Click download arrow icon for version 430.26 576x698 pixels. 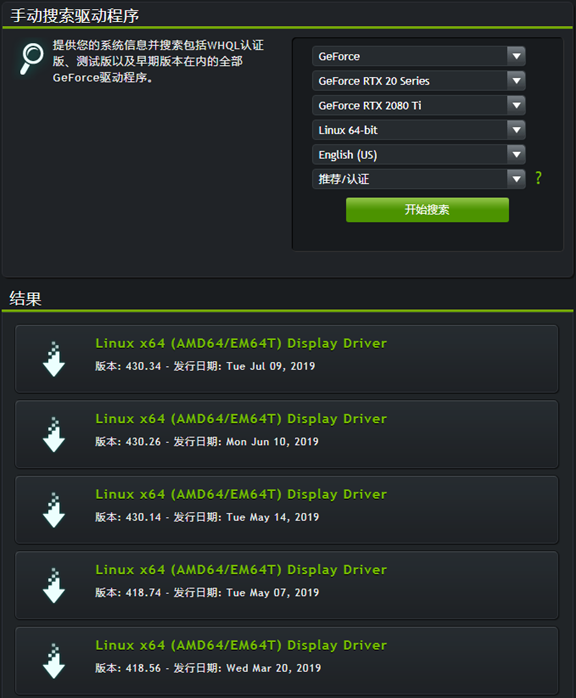[54, 434]
